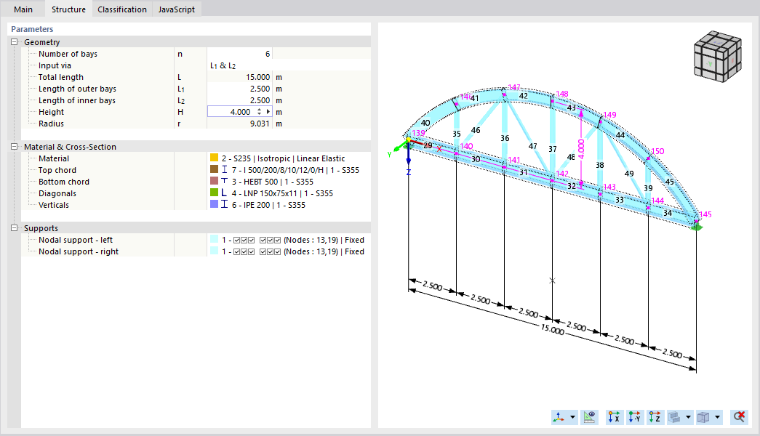Switch to the Classification tab
The width and height of the screenshot is (760, 436).
tap(122, 9)
